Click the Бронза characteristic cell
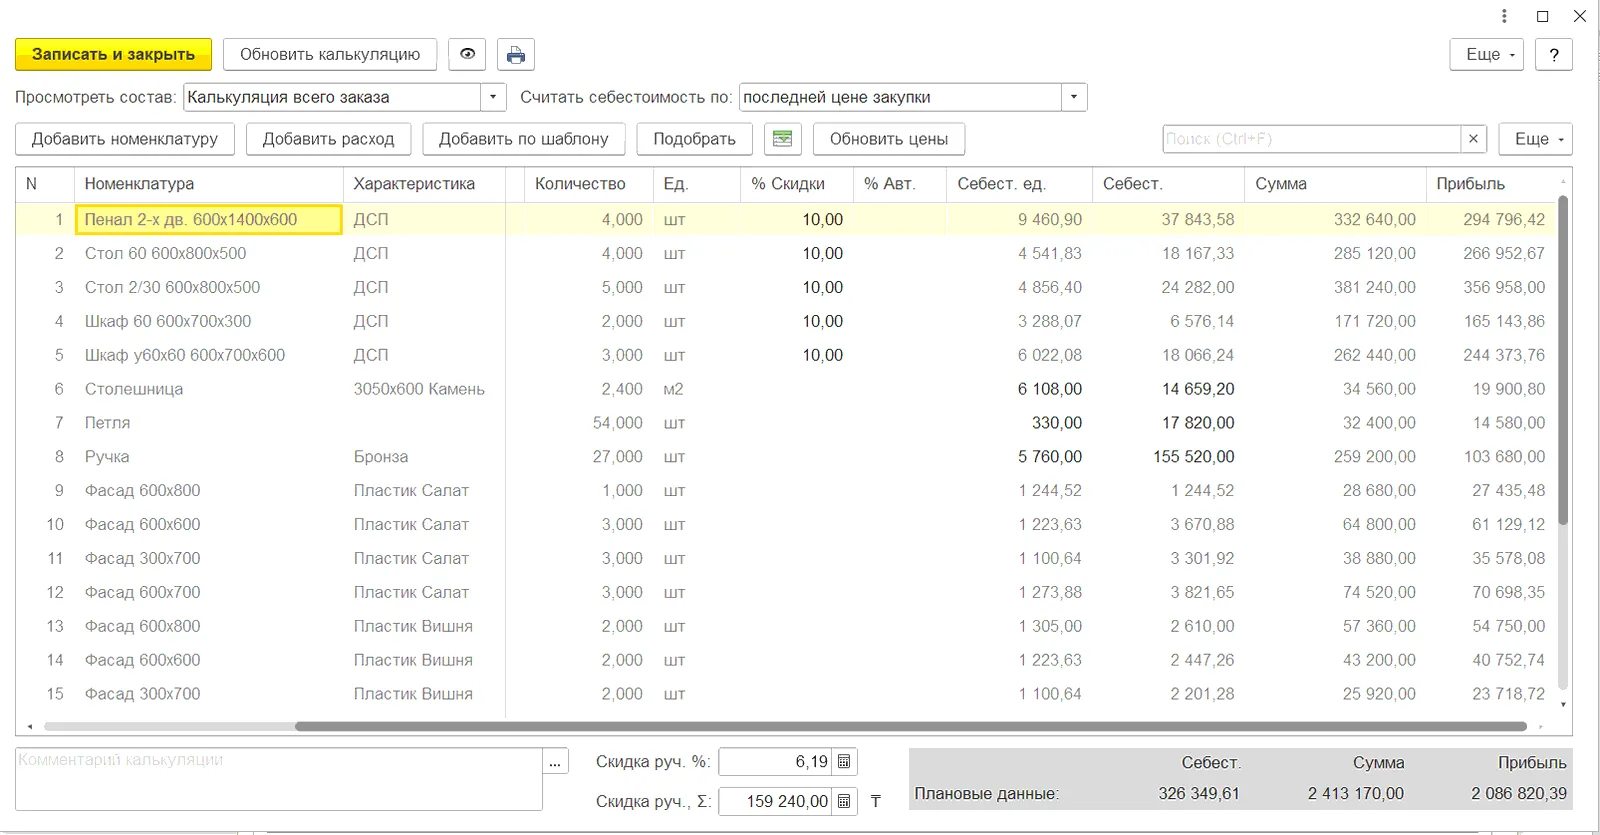Viewport: 1600px width, 835px height. point(424,457)
